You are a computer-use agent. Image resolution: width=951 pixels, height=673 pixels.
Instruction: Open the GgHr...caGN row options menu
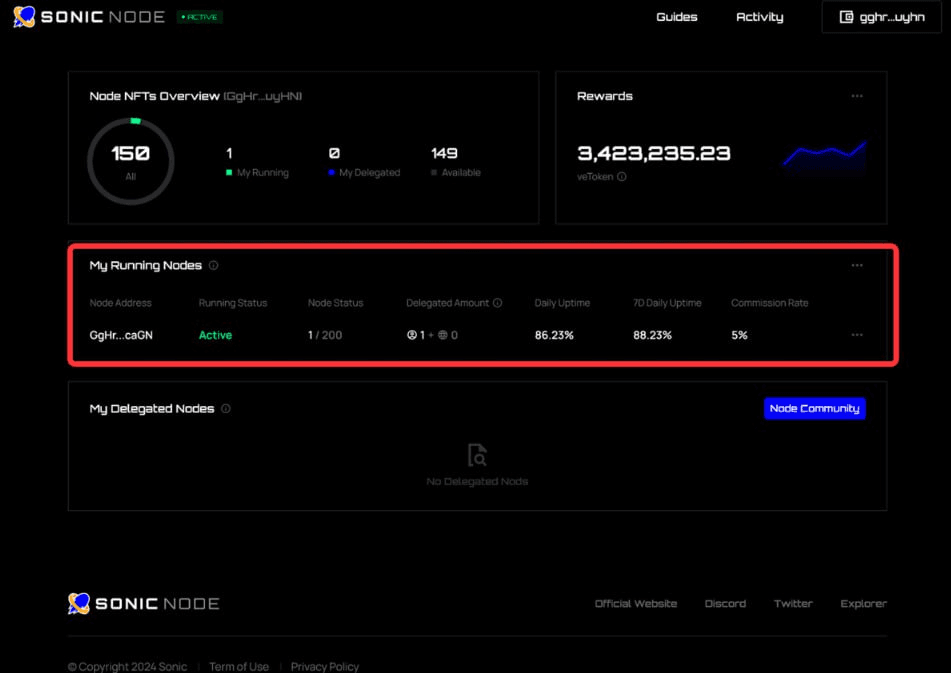[856, 335]
